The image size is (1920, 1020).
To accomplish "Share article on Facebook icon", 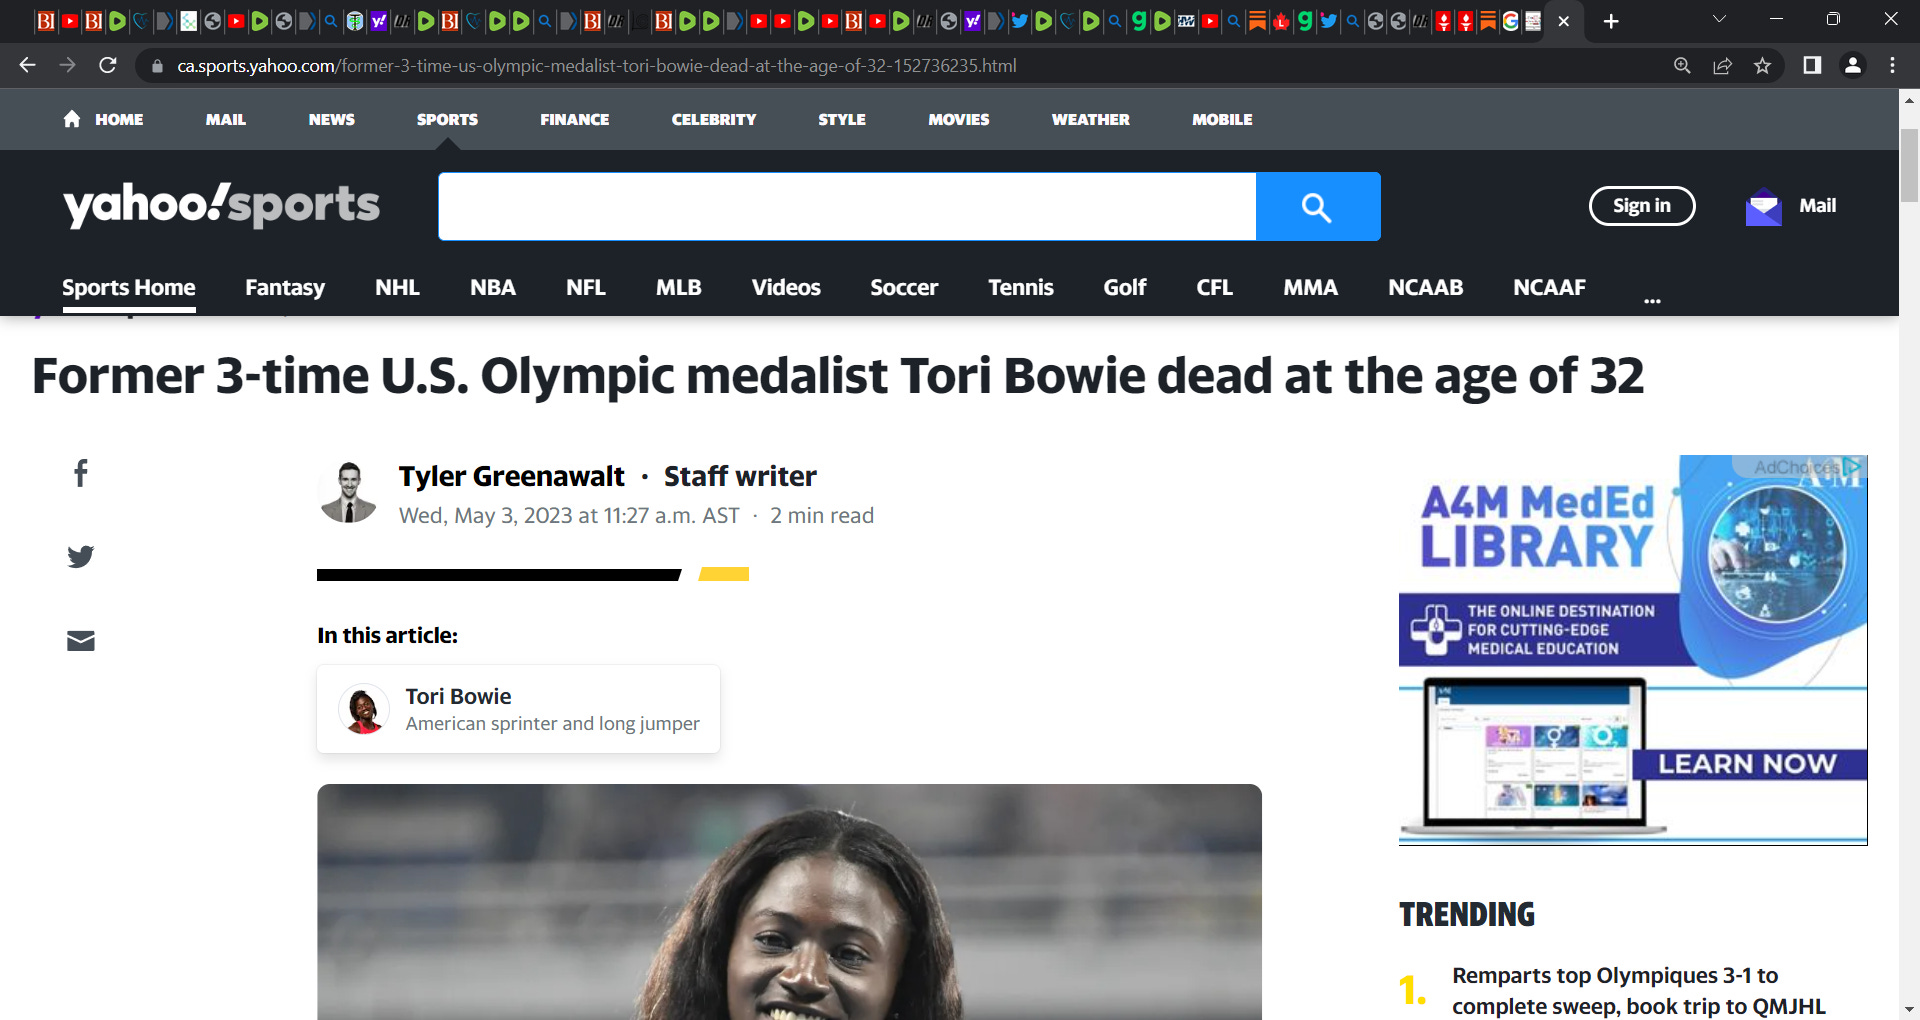I will coord(81,473).
